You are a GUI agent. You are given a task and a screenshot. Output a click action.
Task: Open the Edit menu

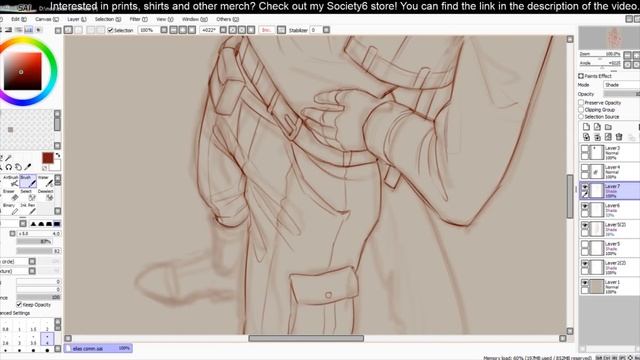click(x=19, y=19)
